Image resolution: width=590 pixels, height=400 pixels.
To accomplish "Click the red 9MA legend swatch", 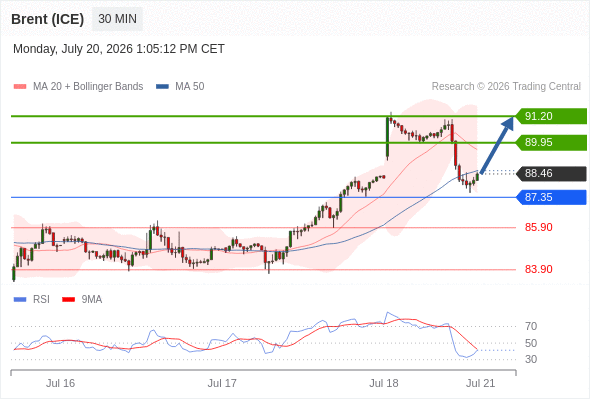I will 68,300.
